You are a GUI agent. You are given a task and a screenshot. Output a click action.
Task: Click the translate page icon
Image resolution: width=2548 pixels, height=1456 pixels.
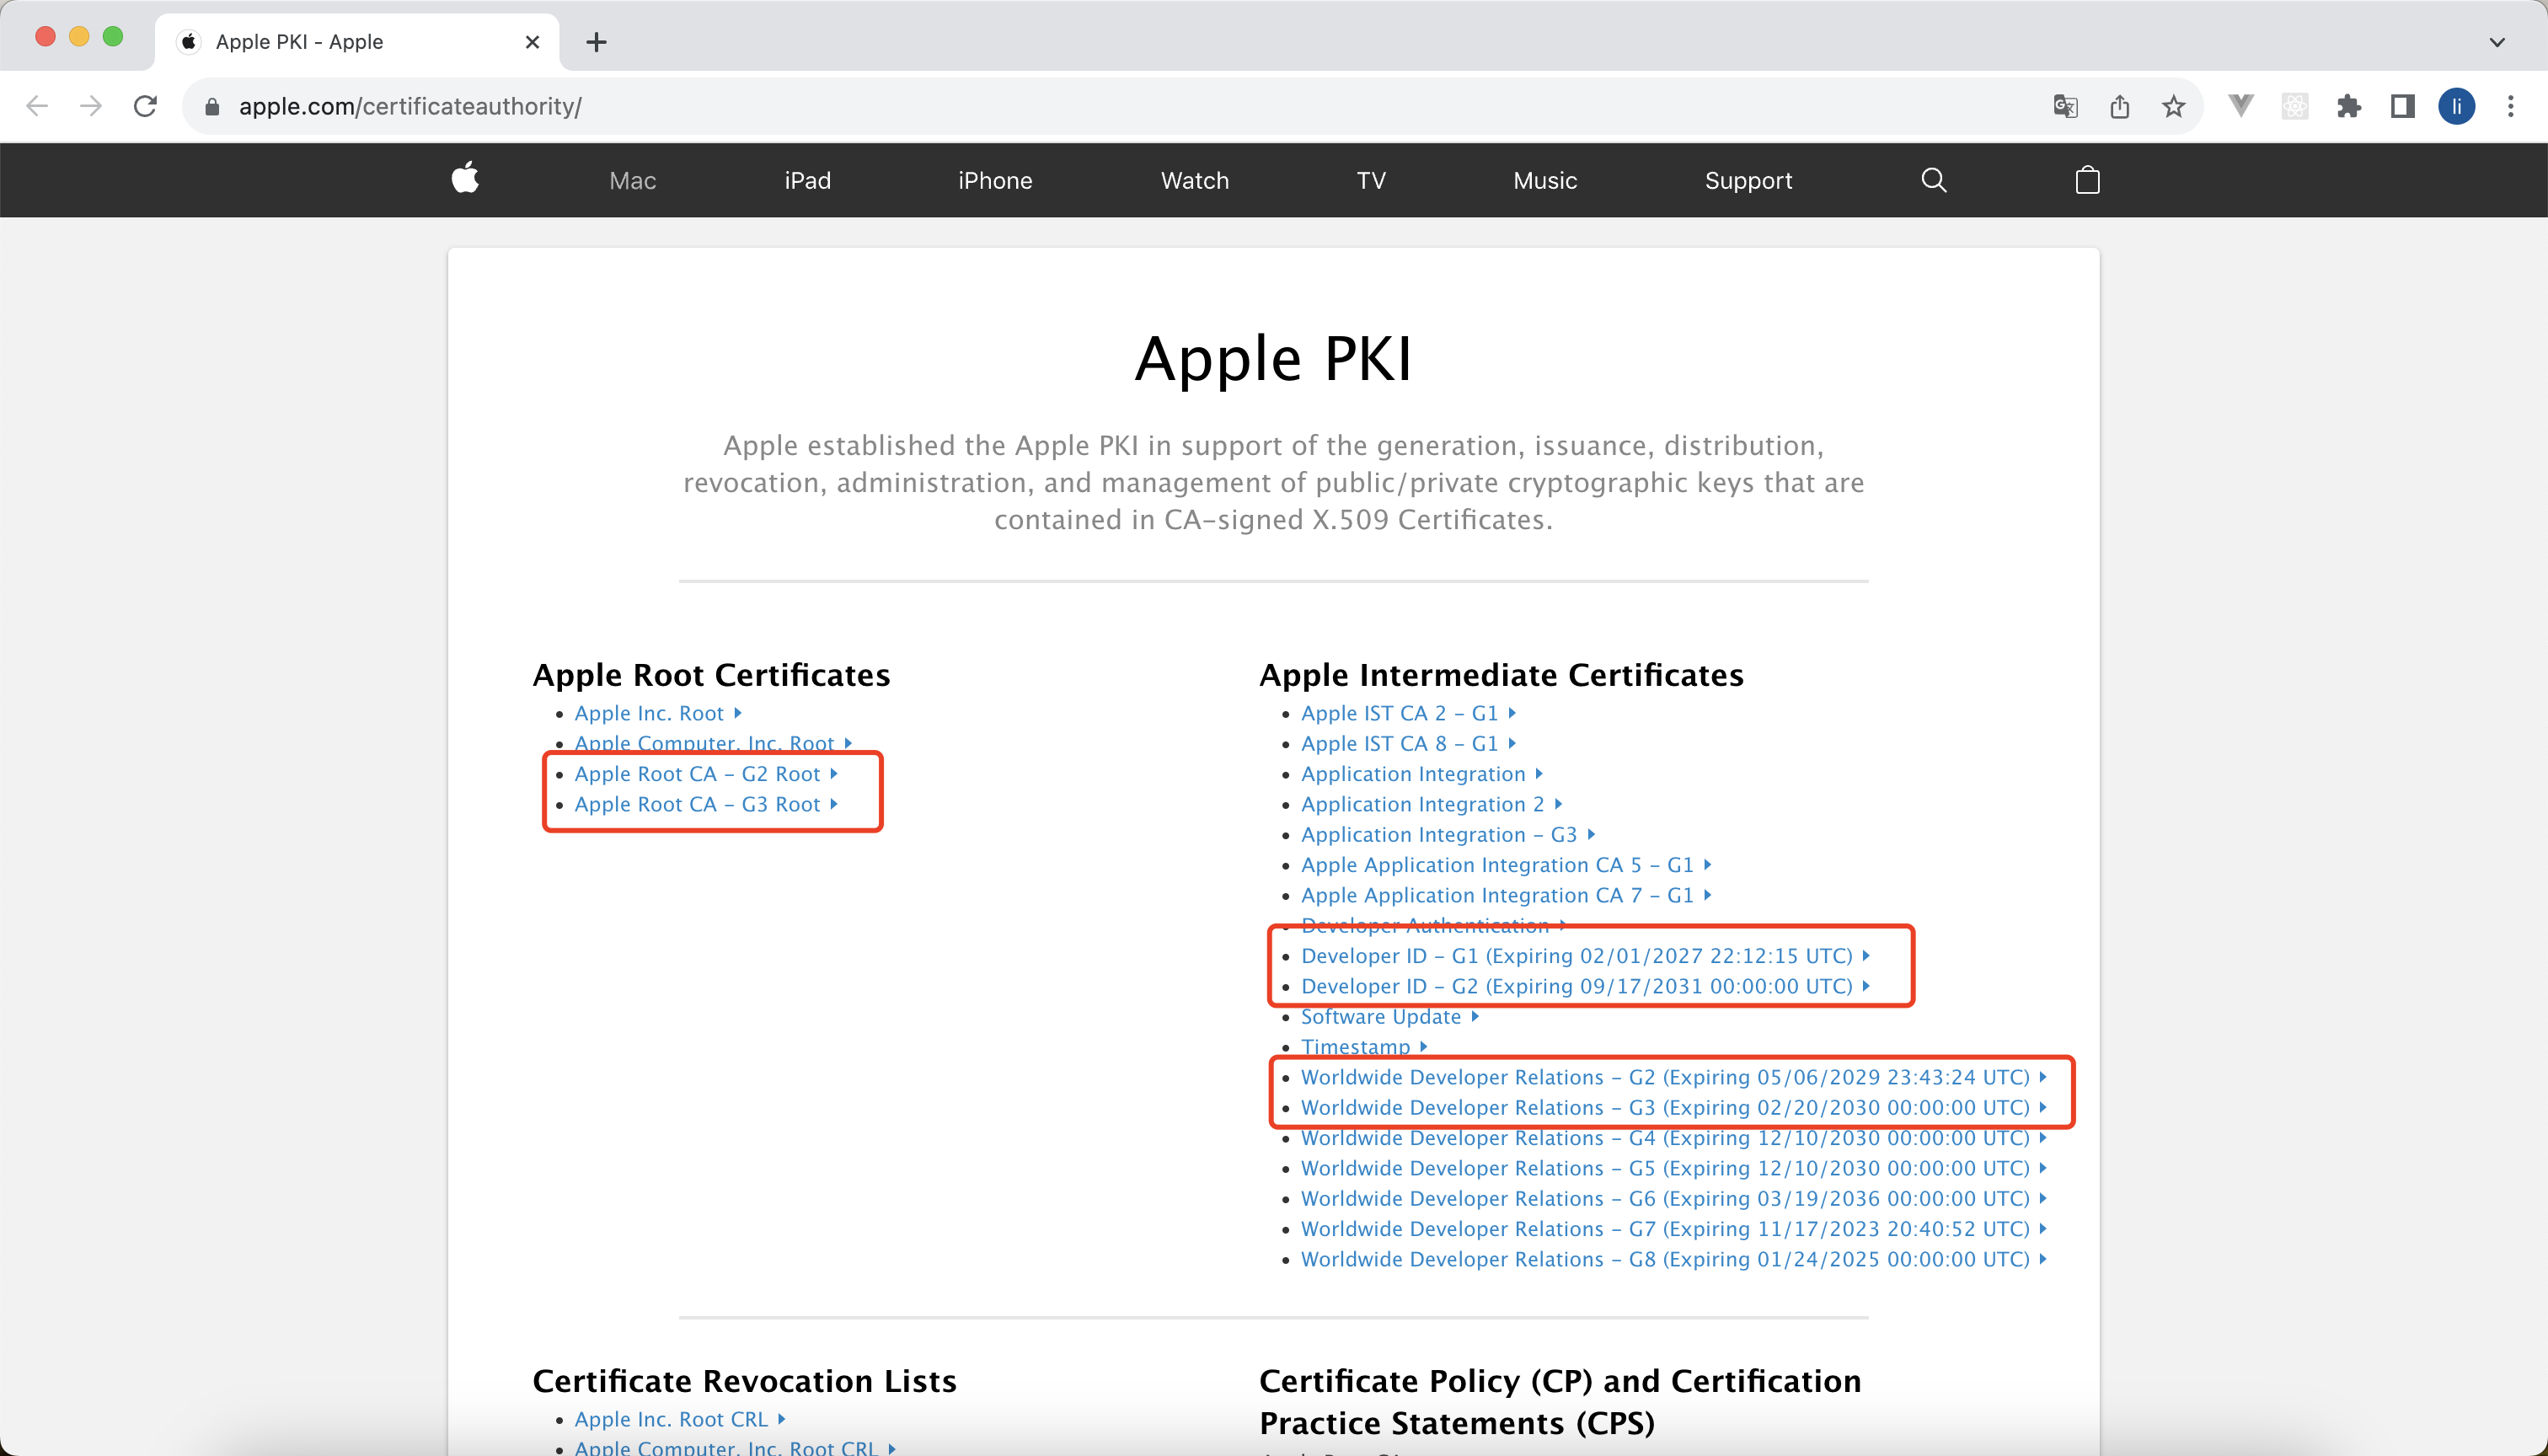click(2065, 106)
